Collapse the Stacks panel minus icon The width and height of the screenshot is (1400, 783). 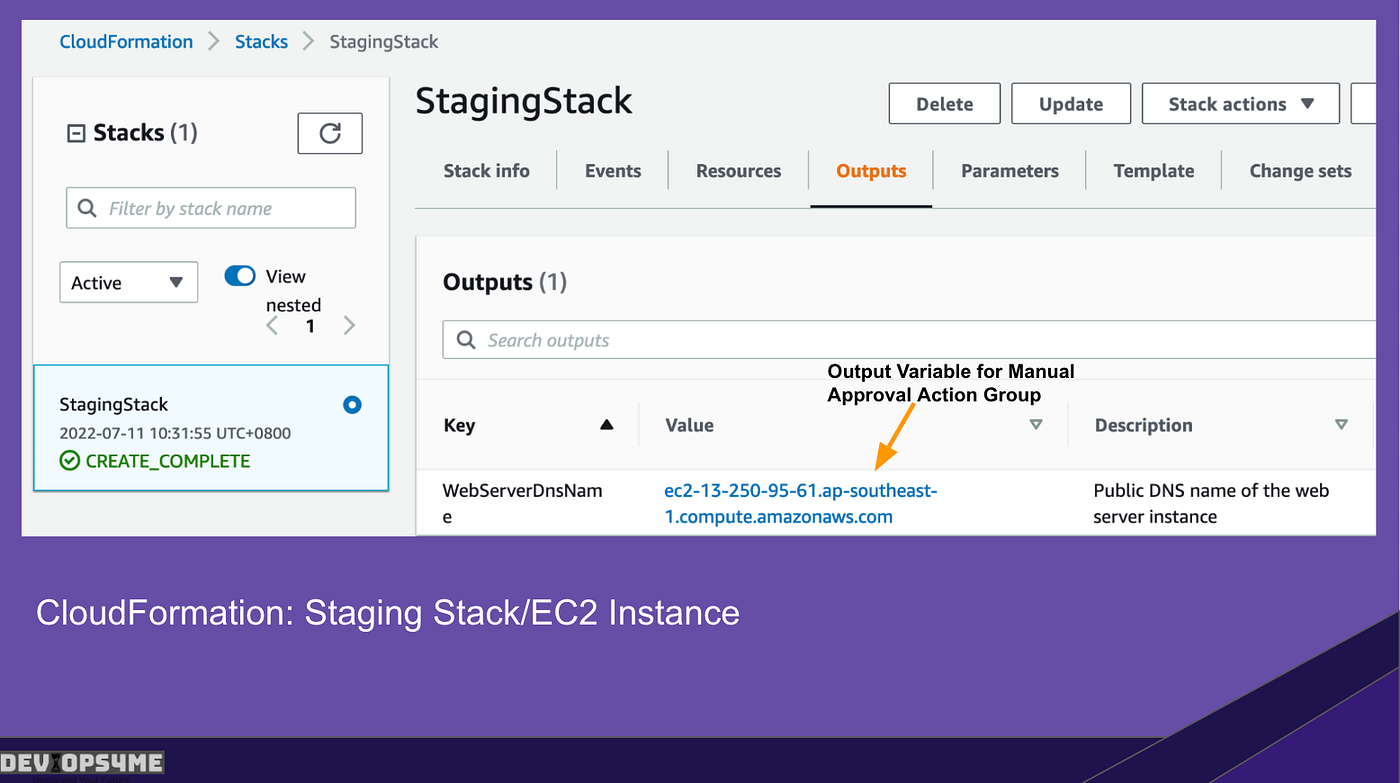(76, 133)
